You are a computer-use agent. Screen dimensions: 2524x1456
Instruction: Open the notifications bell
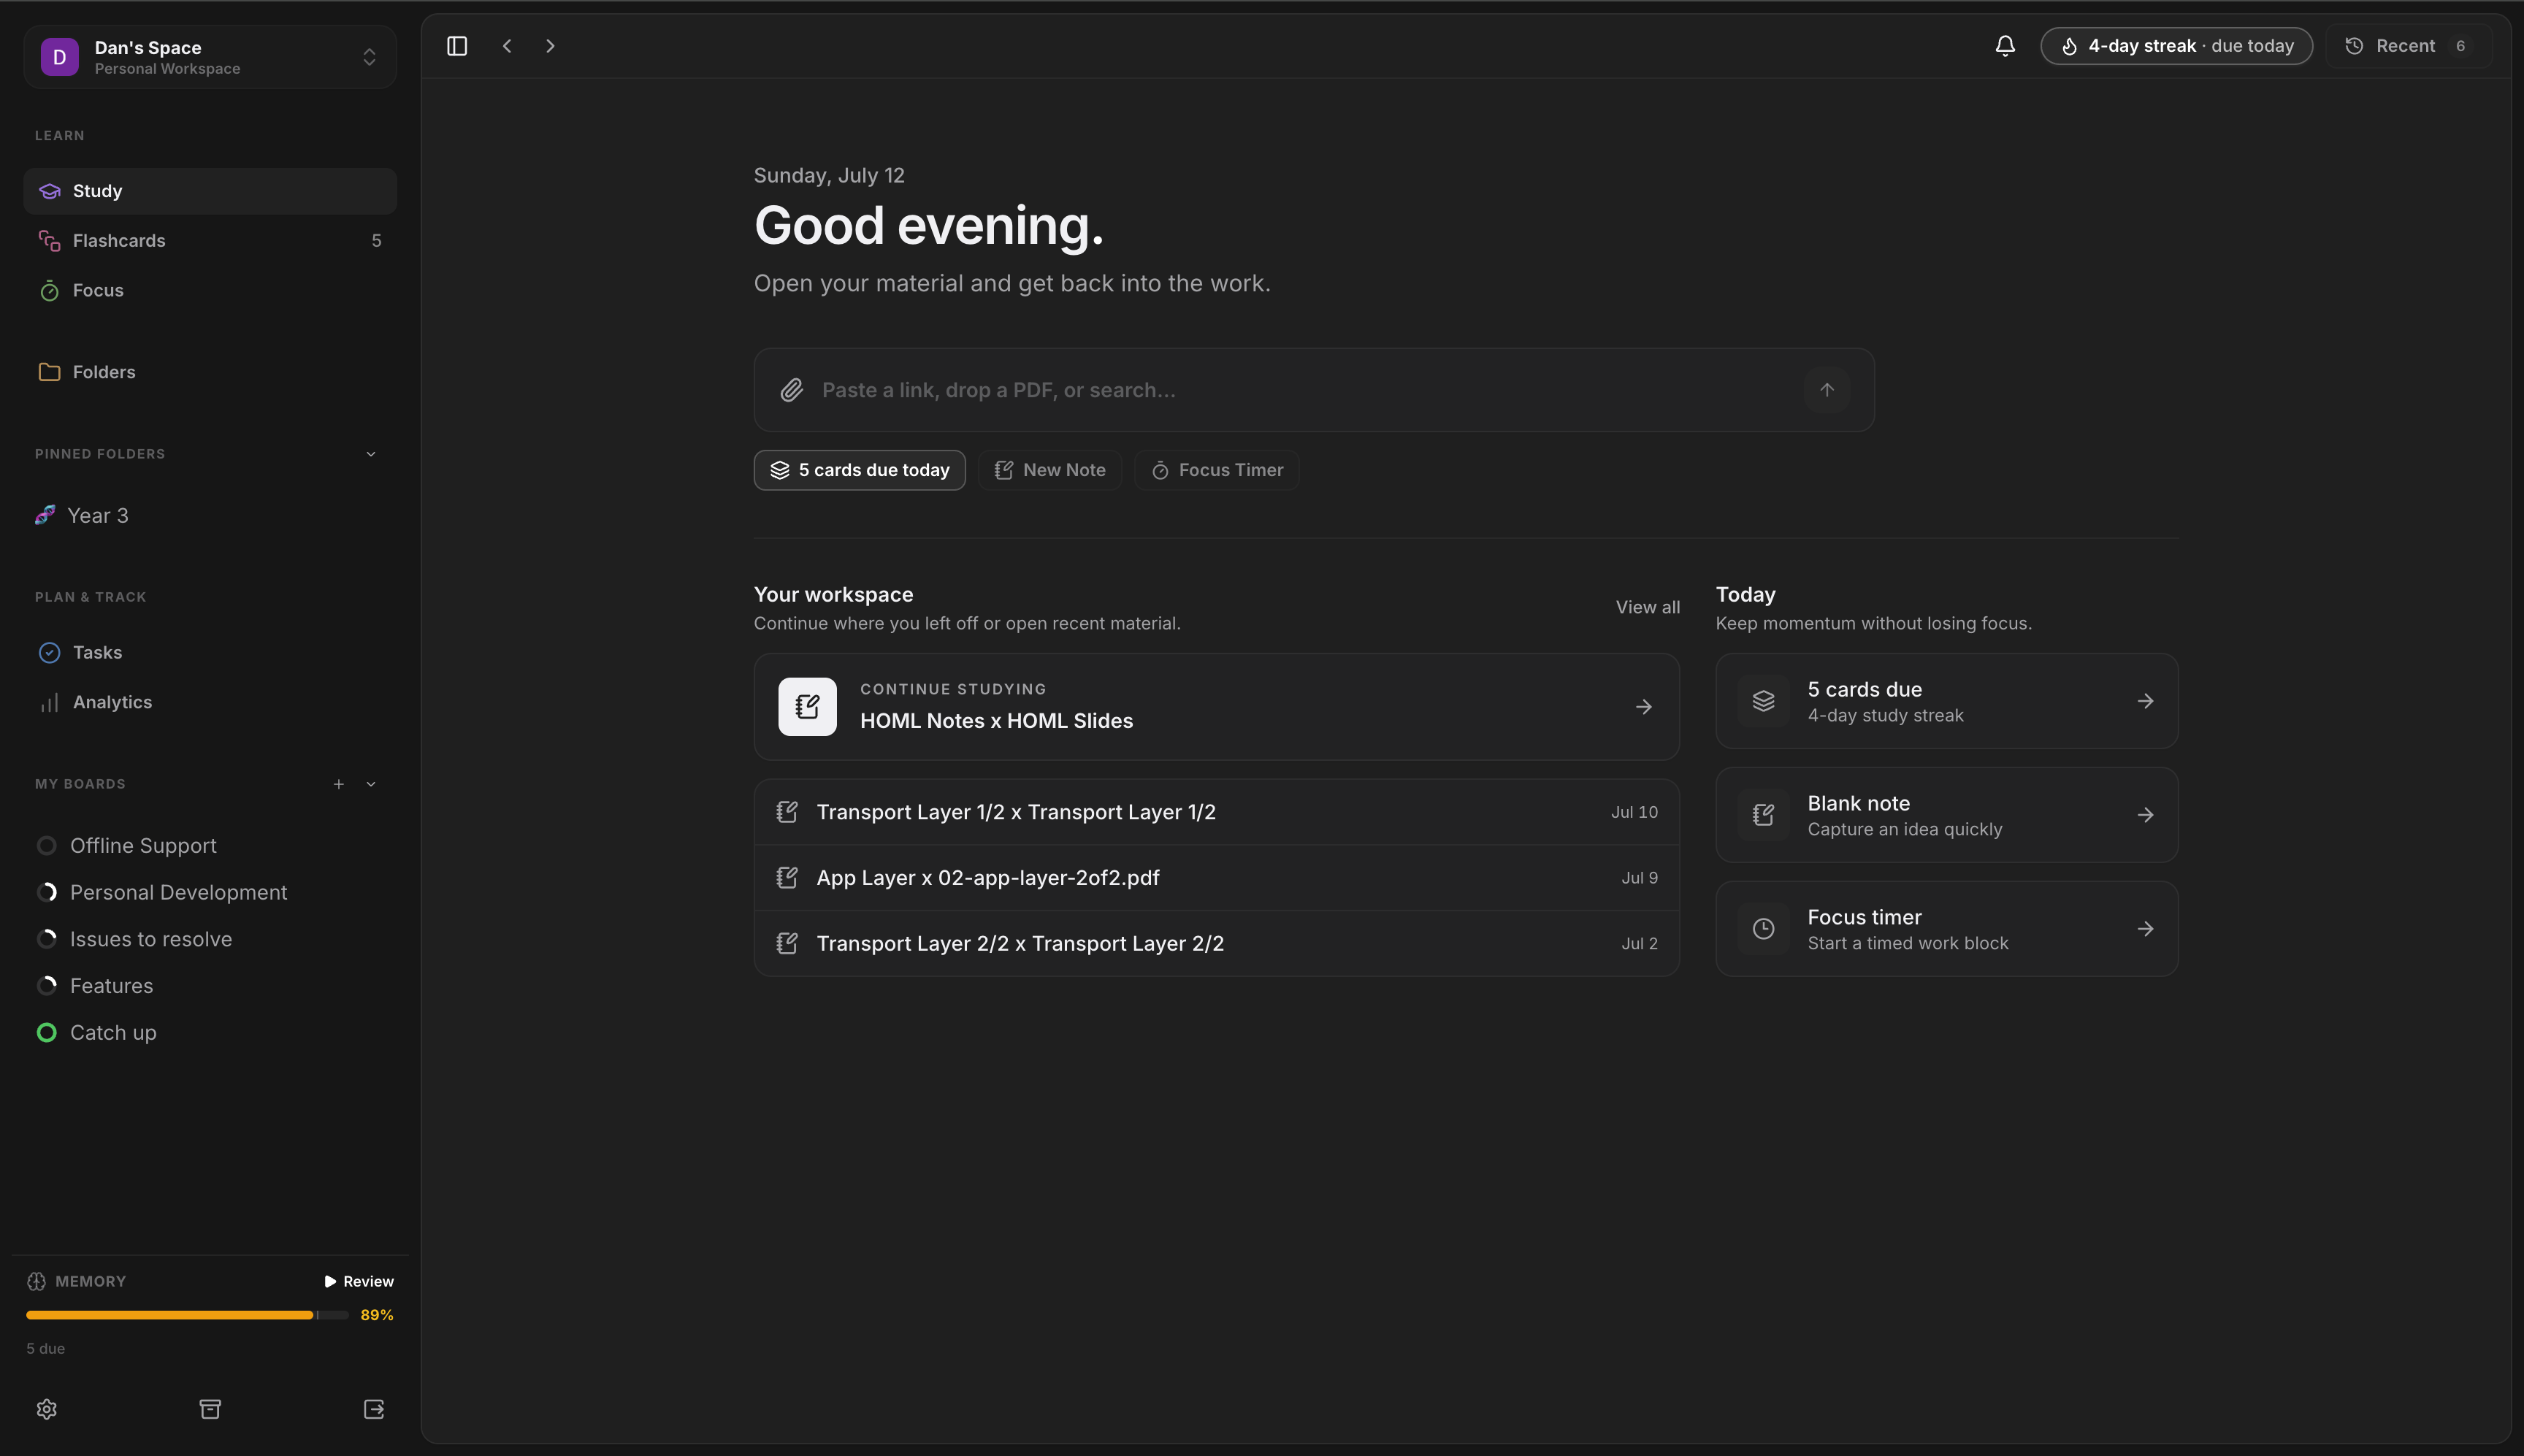point(2005,46)
